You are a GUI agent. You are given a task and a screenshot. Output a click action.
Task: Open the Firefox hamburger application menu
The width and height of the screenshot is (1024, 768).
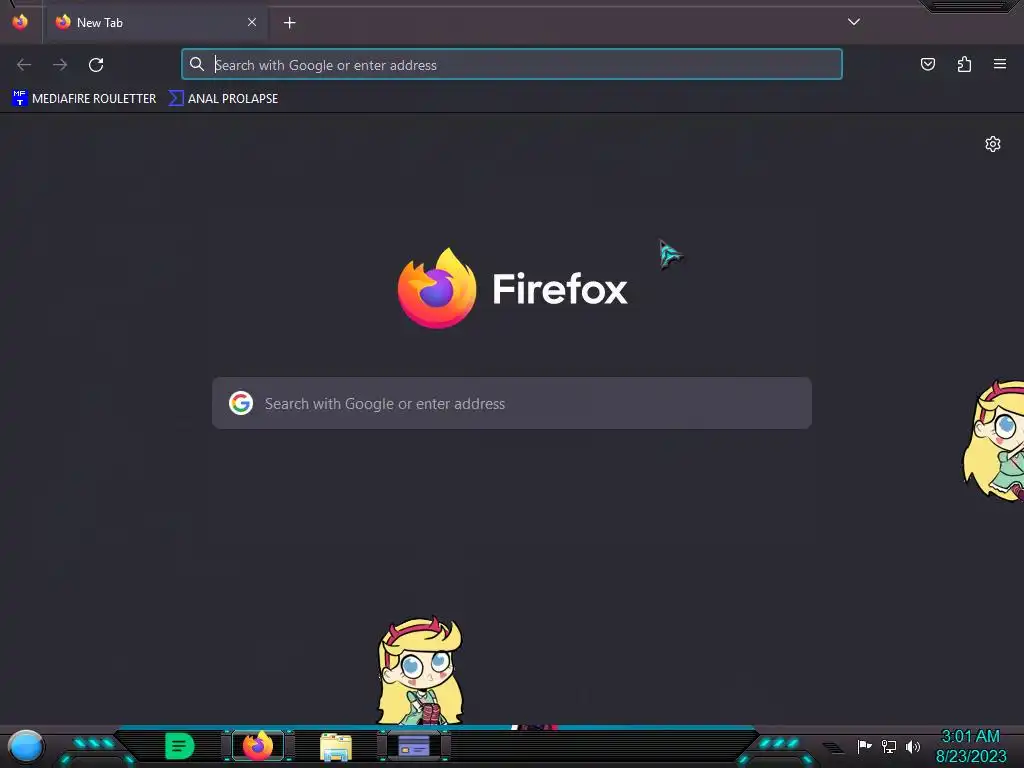pyautogui.click(x=1000, y=64)
